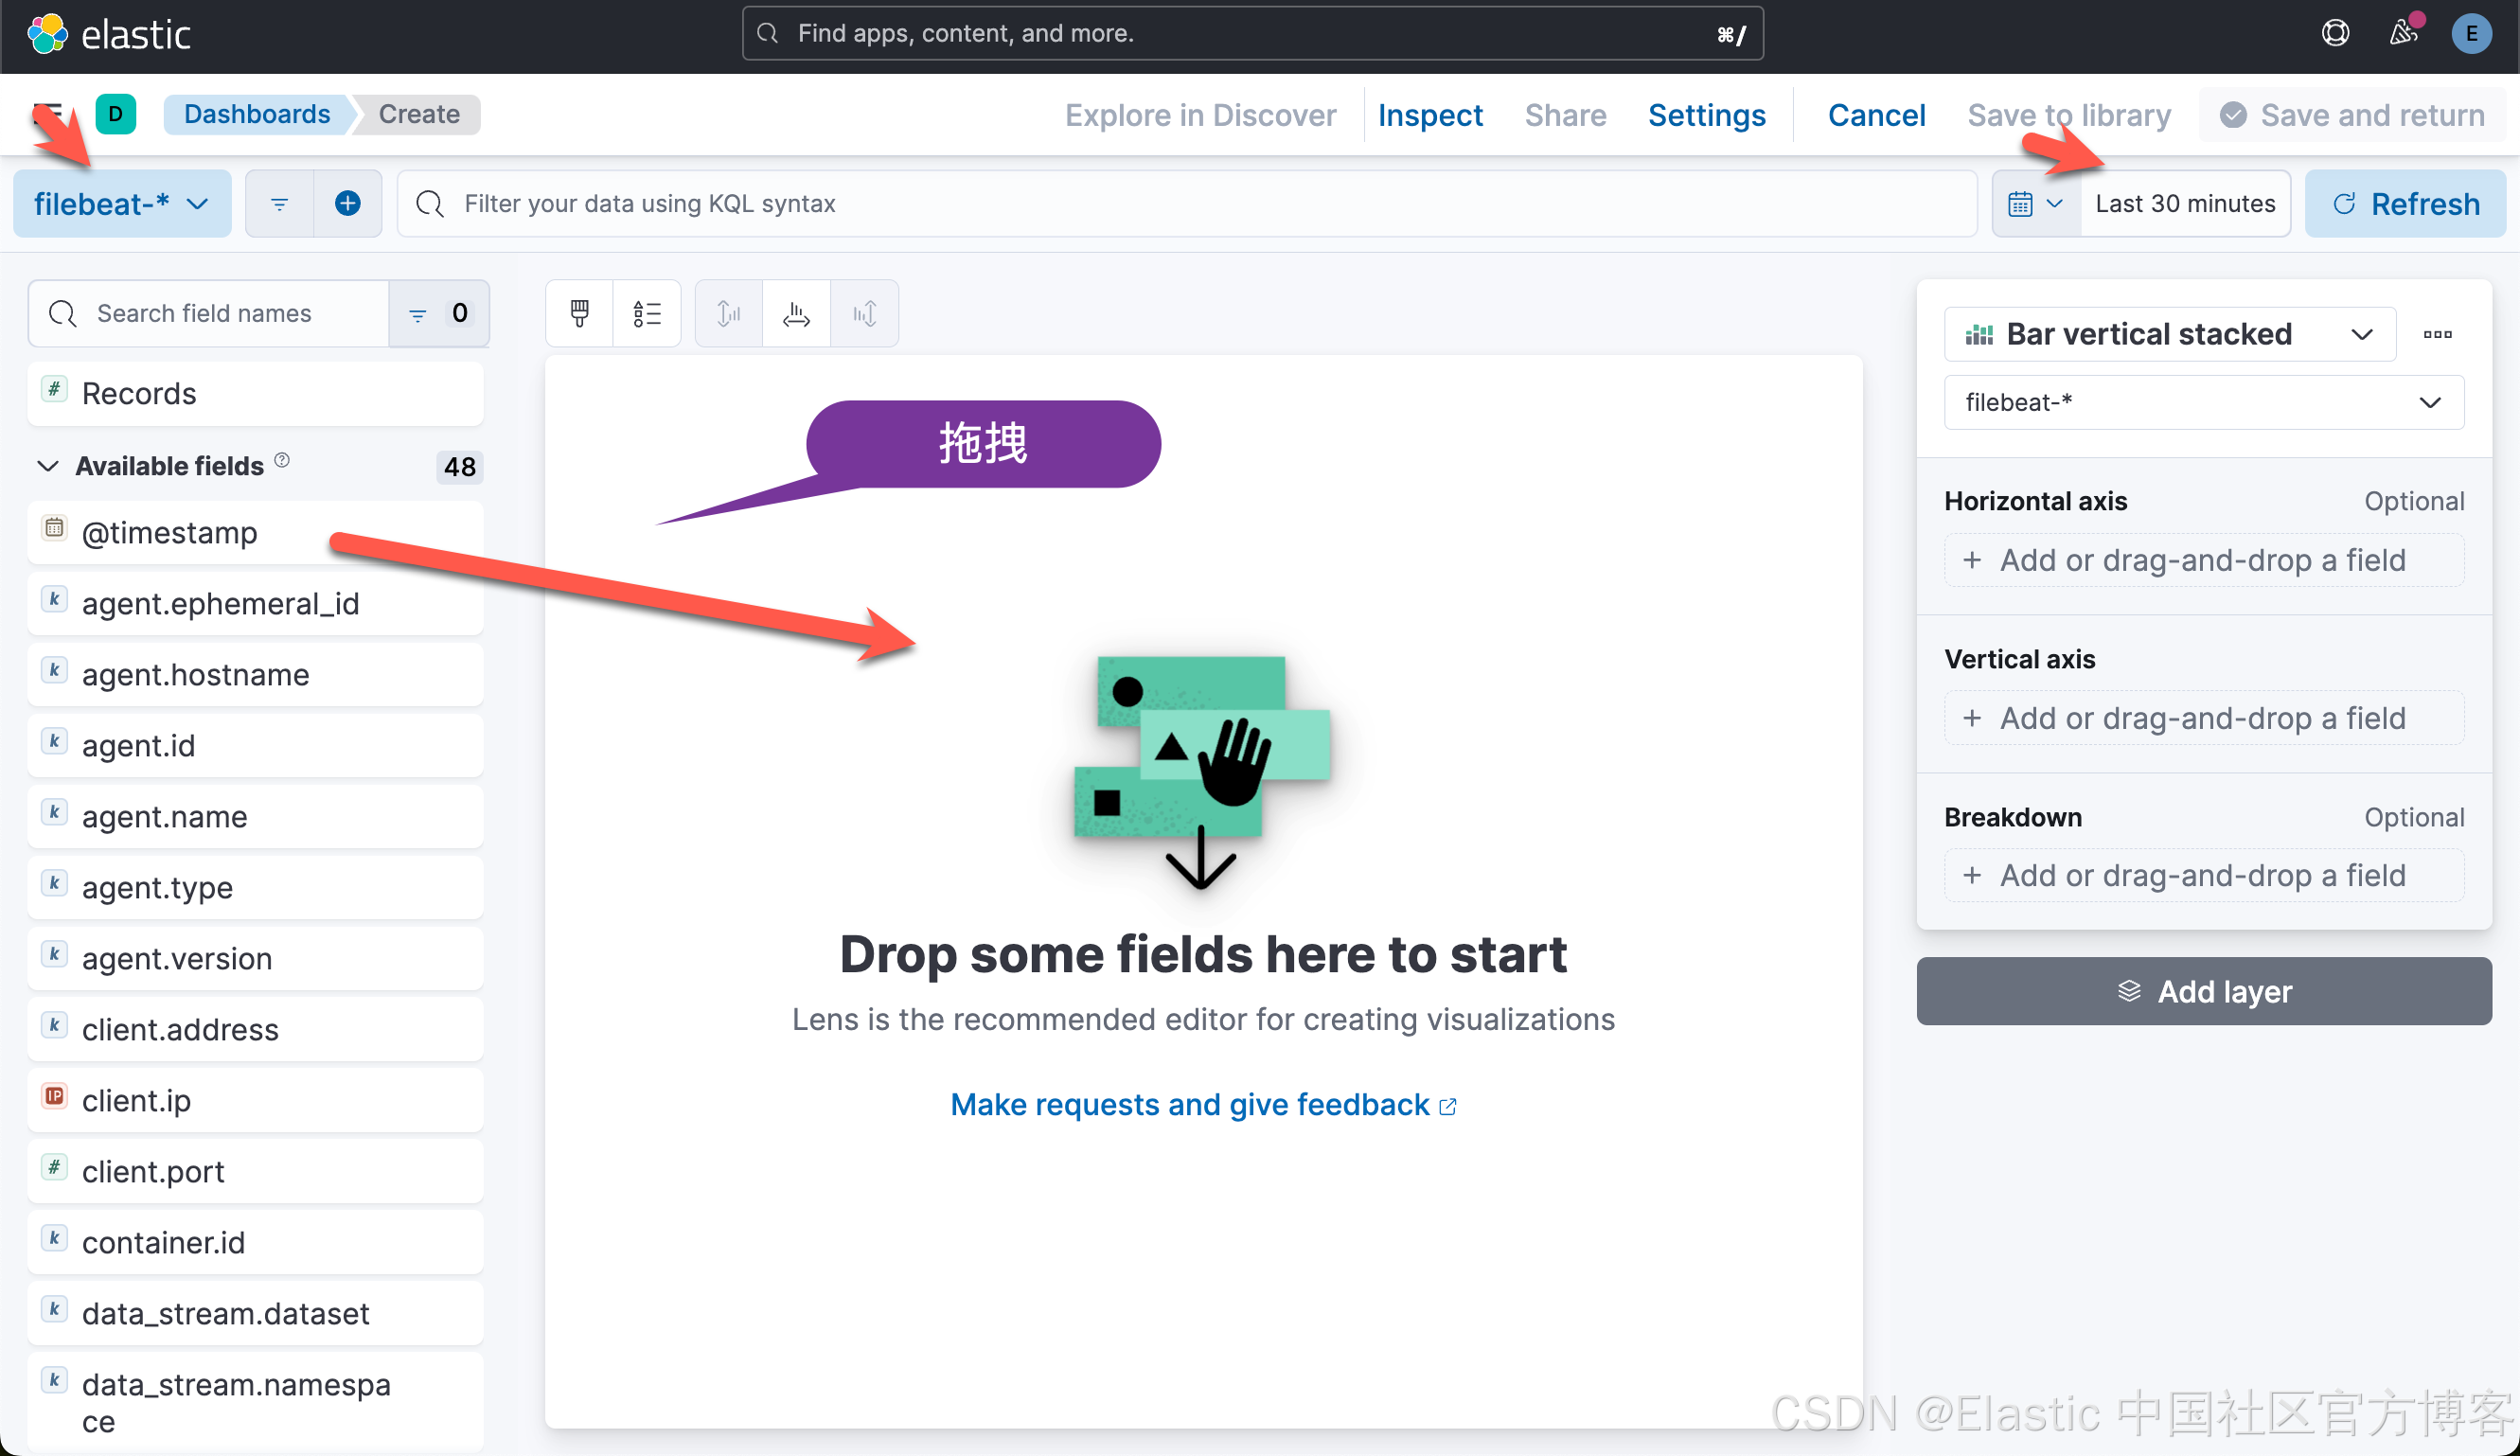2520x1456 pixels.
Task: Select the @timestamp field
Action: [255, 532]
